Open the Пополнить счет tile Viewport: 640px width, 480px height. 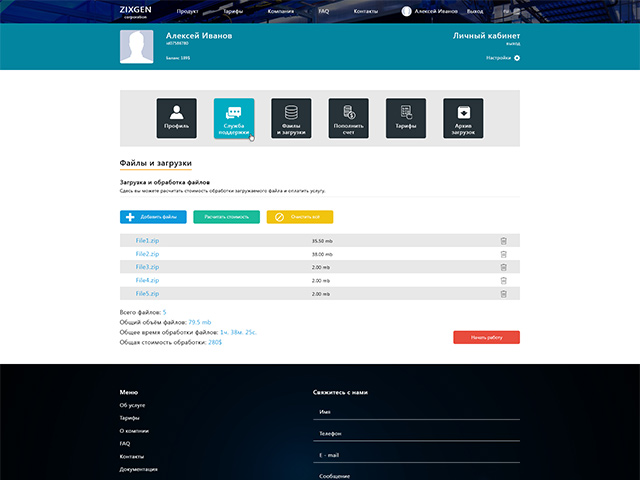[x=349, y=118]
